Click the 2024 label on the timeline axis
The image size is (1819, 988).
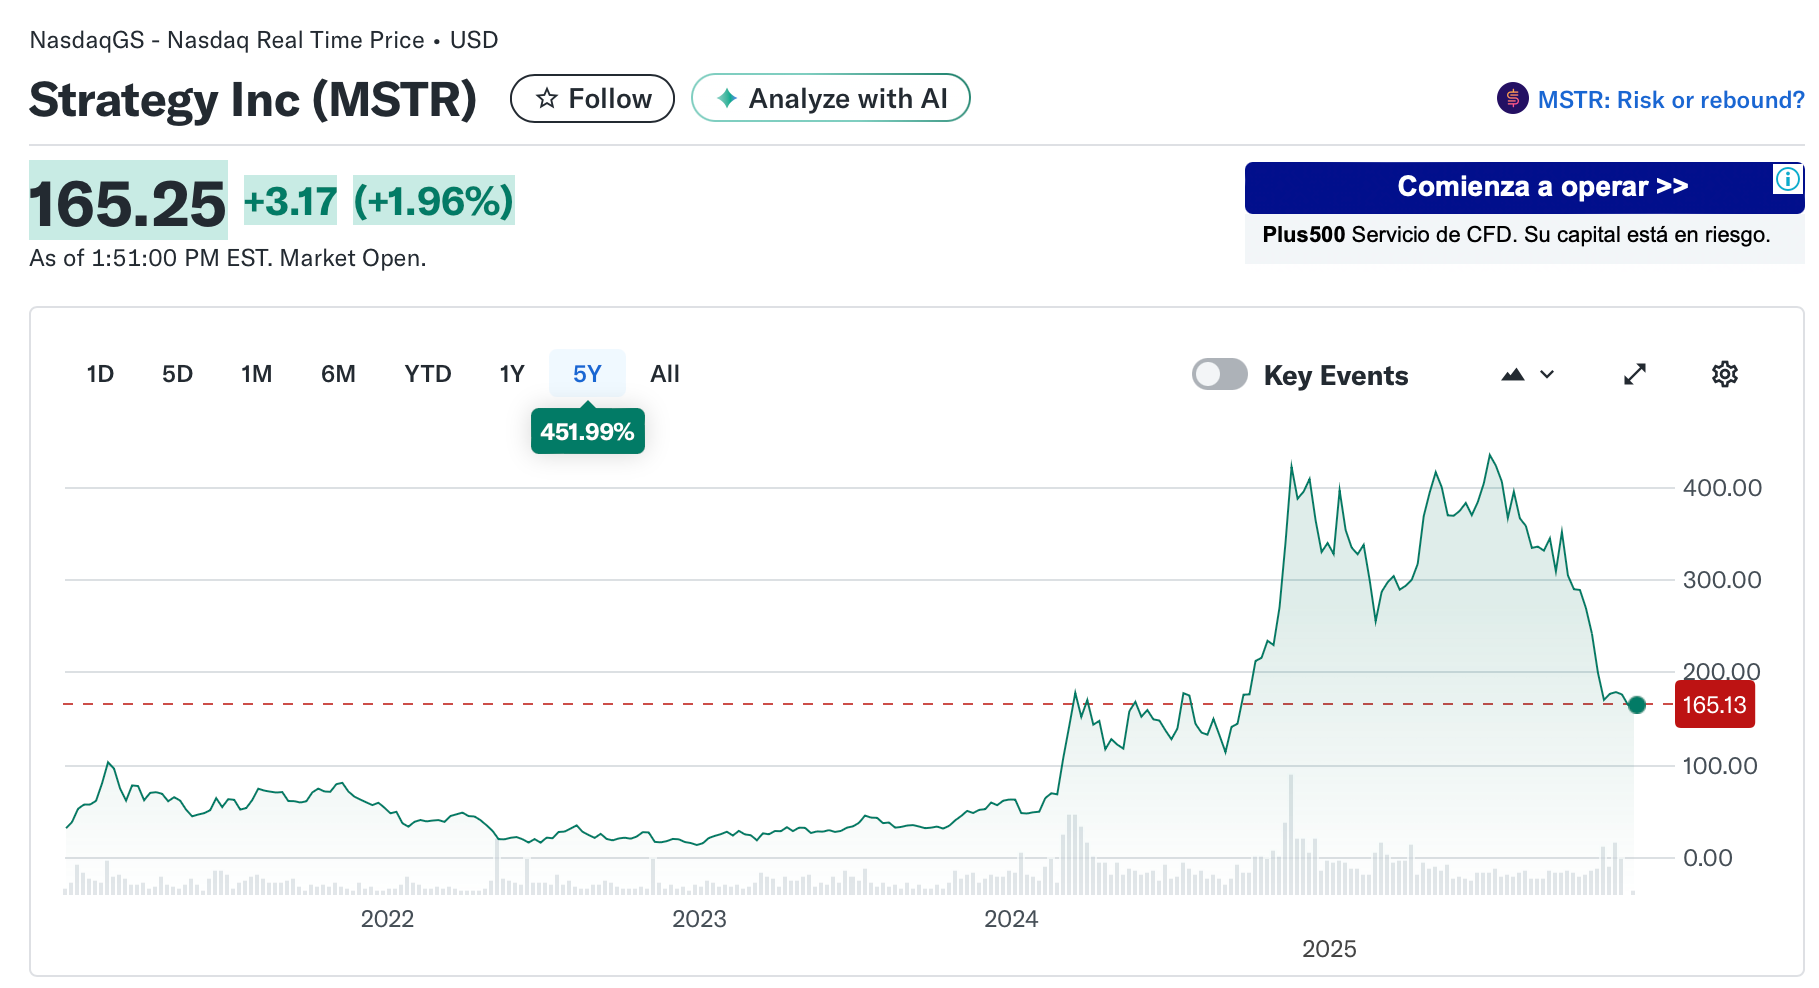[1013, 920]
